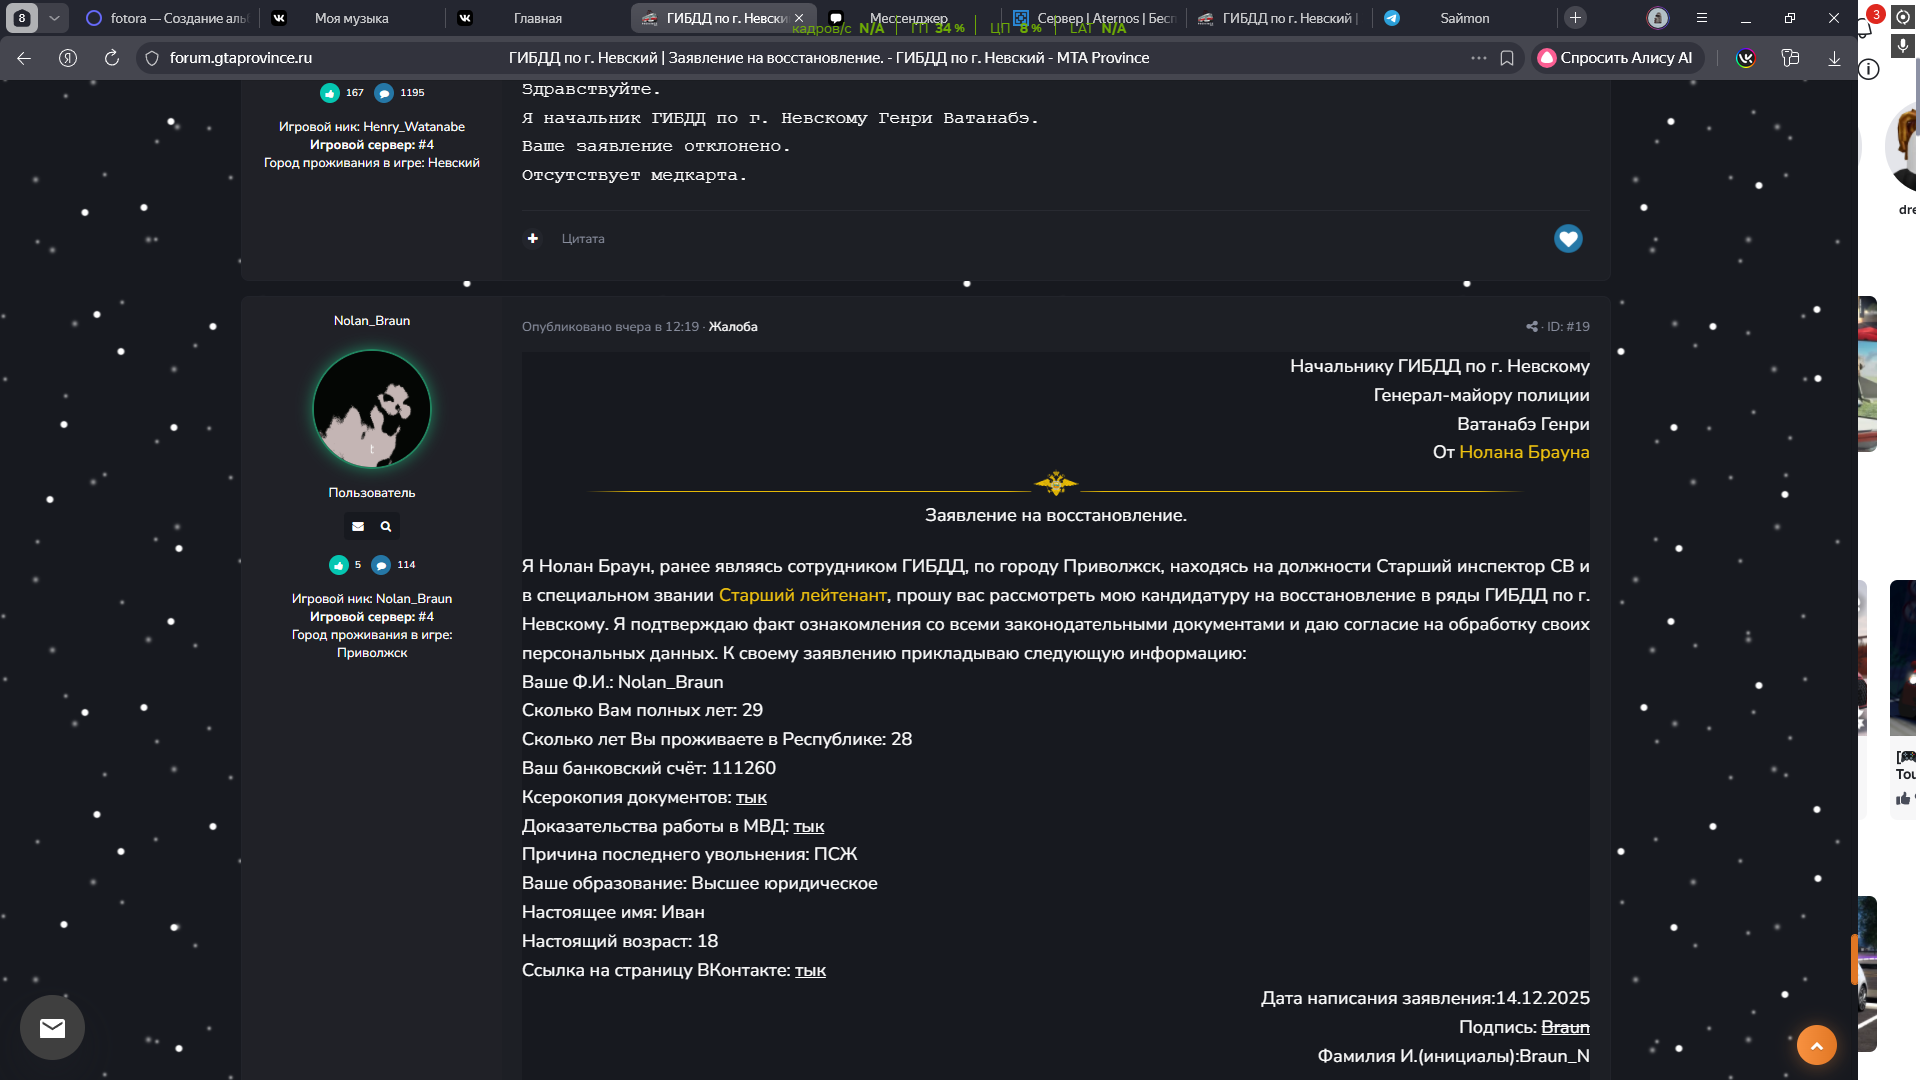Click the orange scroll-to-top arrow button
This screenshot has width=1920, height=1080.
coord(1816,1045)
